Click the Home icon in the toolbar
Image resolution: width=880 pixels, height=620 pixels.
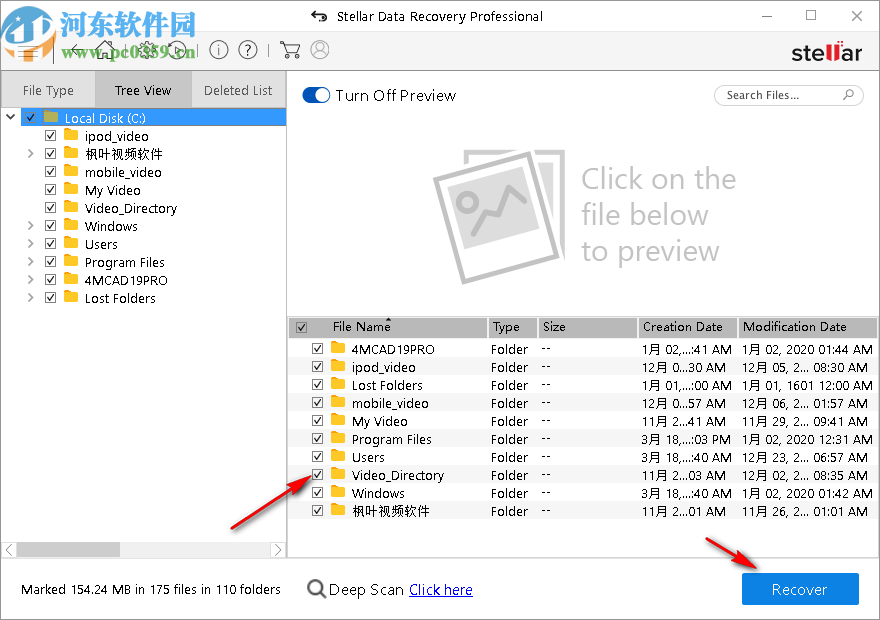click(105, 49)
